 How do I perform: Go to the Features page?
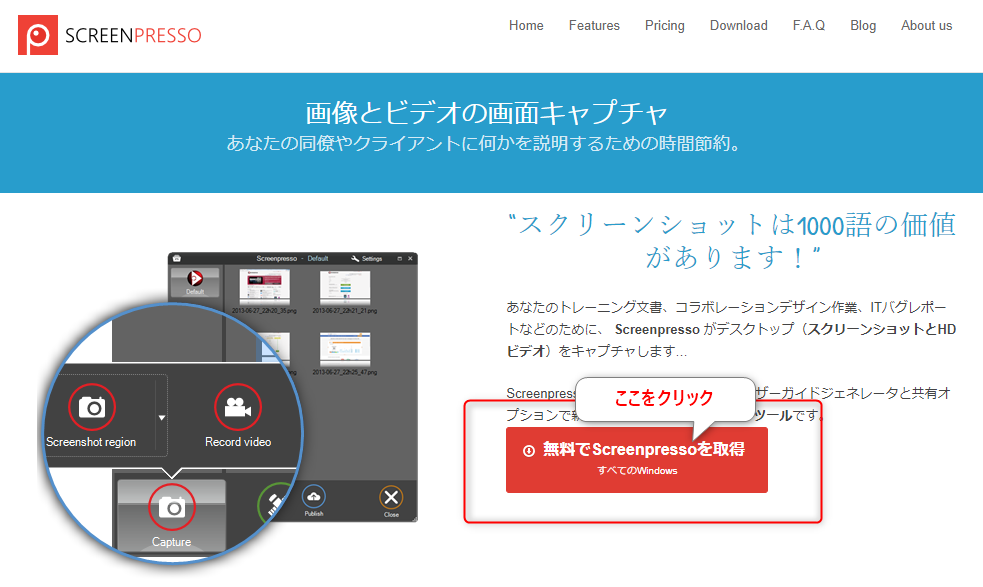(594, 26)
